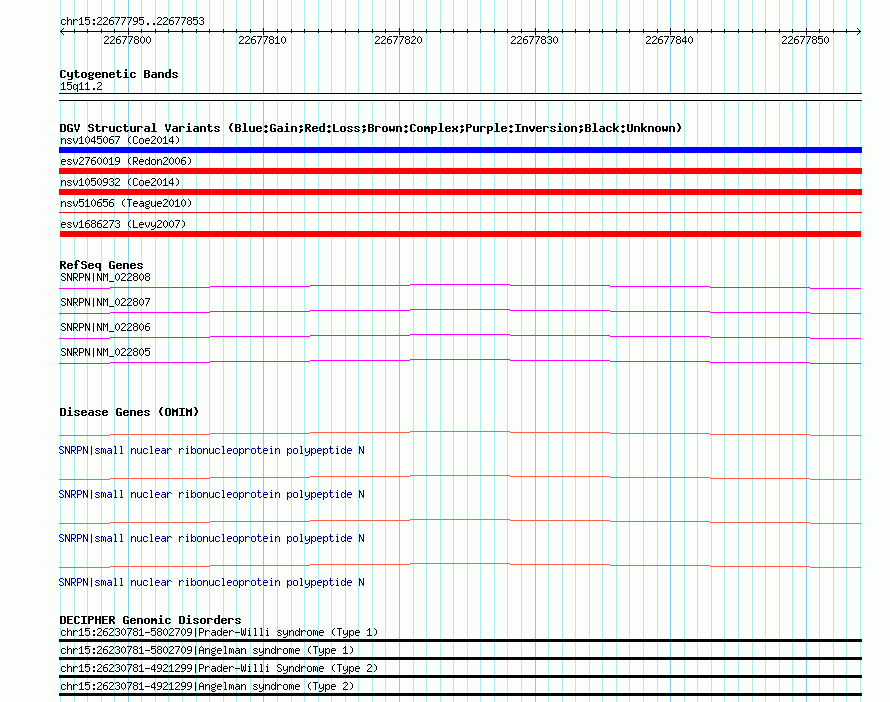The width and height of the screenshot is (890, 702).
Task: Select transcript SNRPN|NM_022805
Action: point(105,352)
